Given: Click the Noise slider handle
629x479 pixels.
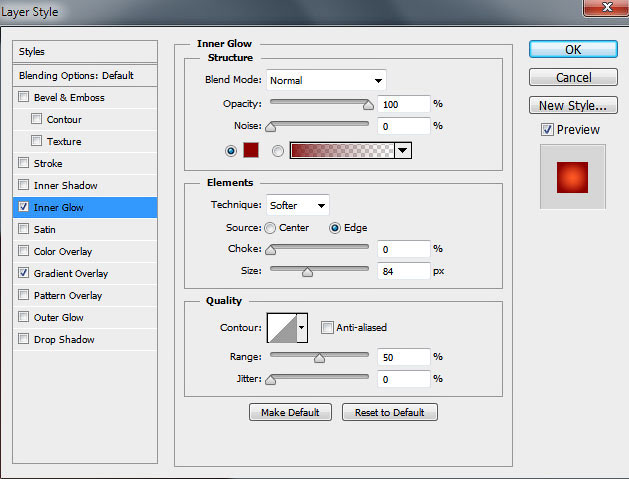Looking at the screenshot, I should tap(271, 128).
